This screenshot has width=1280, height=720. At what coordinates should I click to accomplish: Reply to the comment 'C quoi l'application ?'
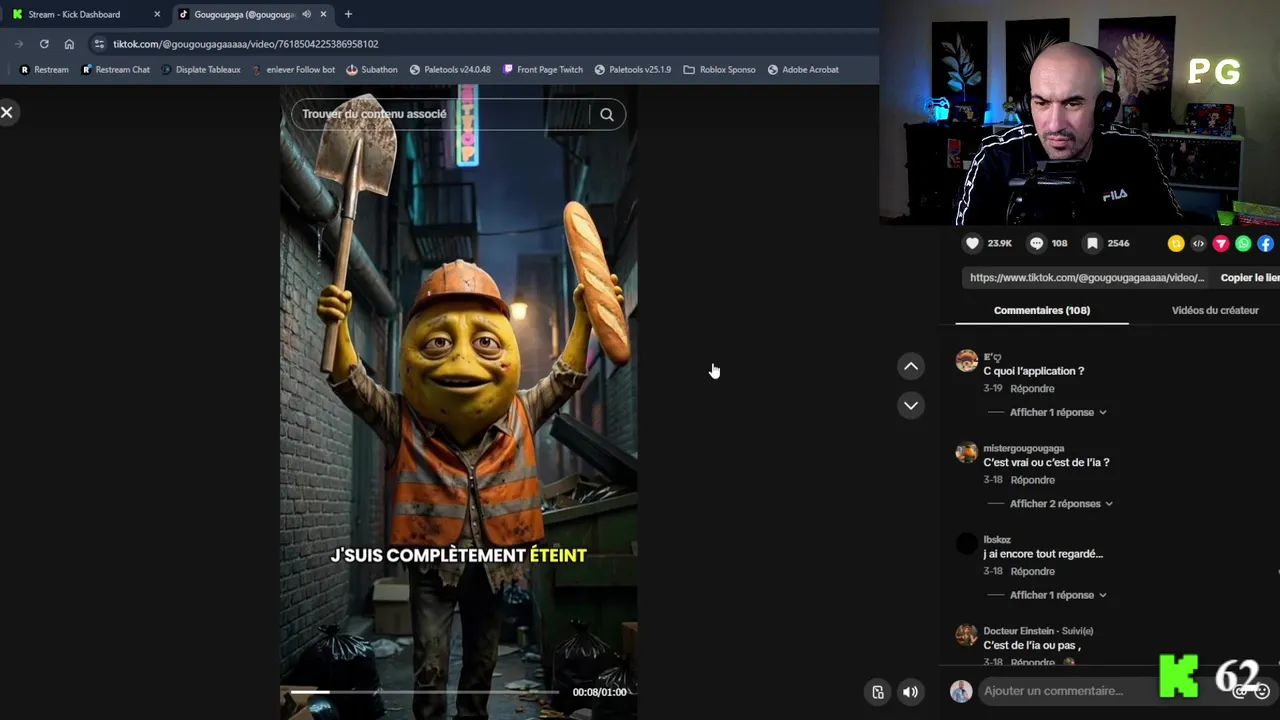pos(1032,388)
